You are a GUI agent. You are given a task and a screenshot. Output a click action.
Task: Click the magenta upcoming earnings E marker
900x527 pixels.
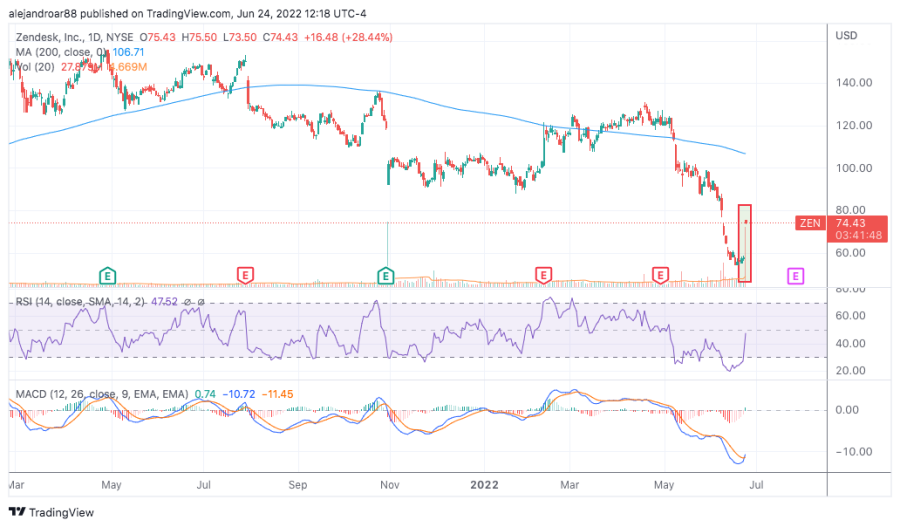796,277
